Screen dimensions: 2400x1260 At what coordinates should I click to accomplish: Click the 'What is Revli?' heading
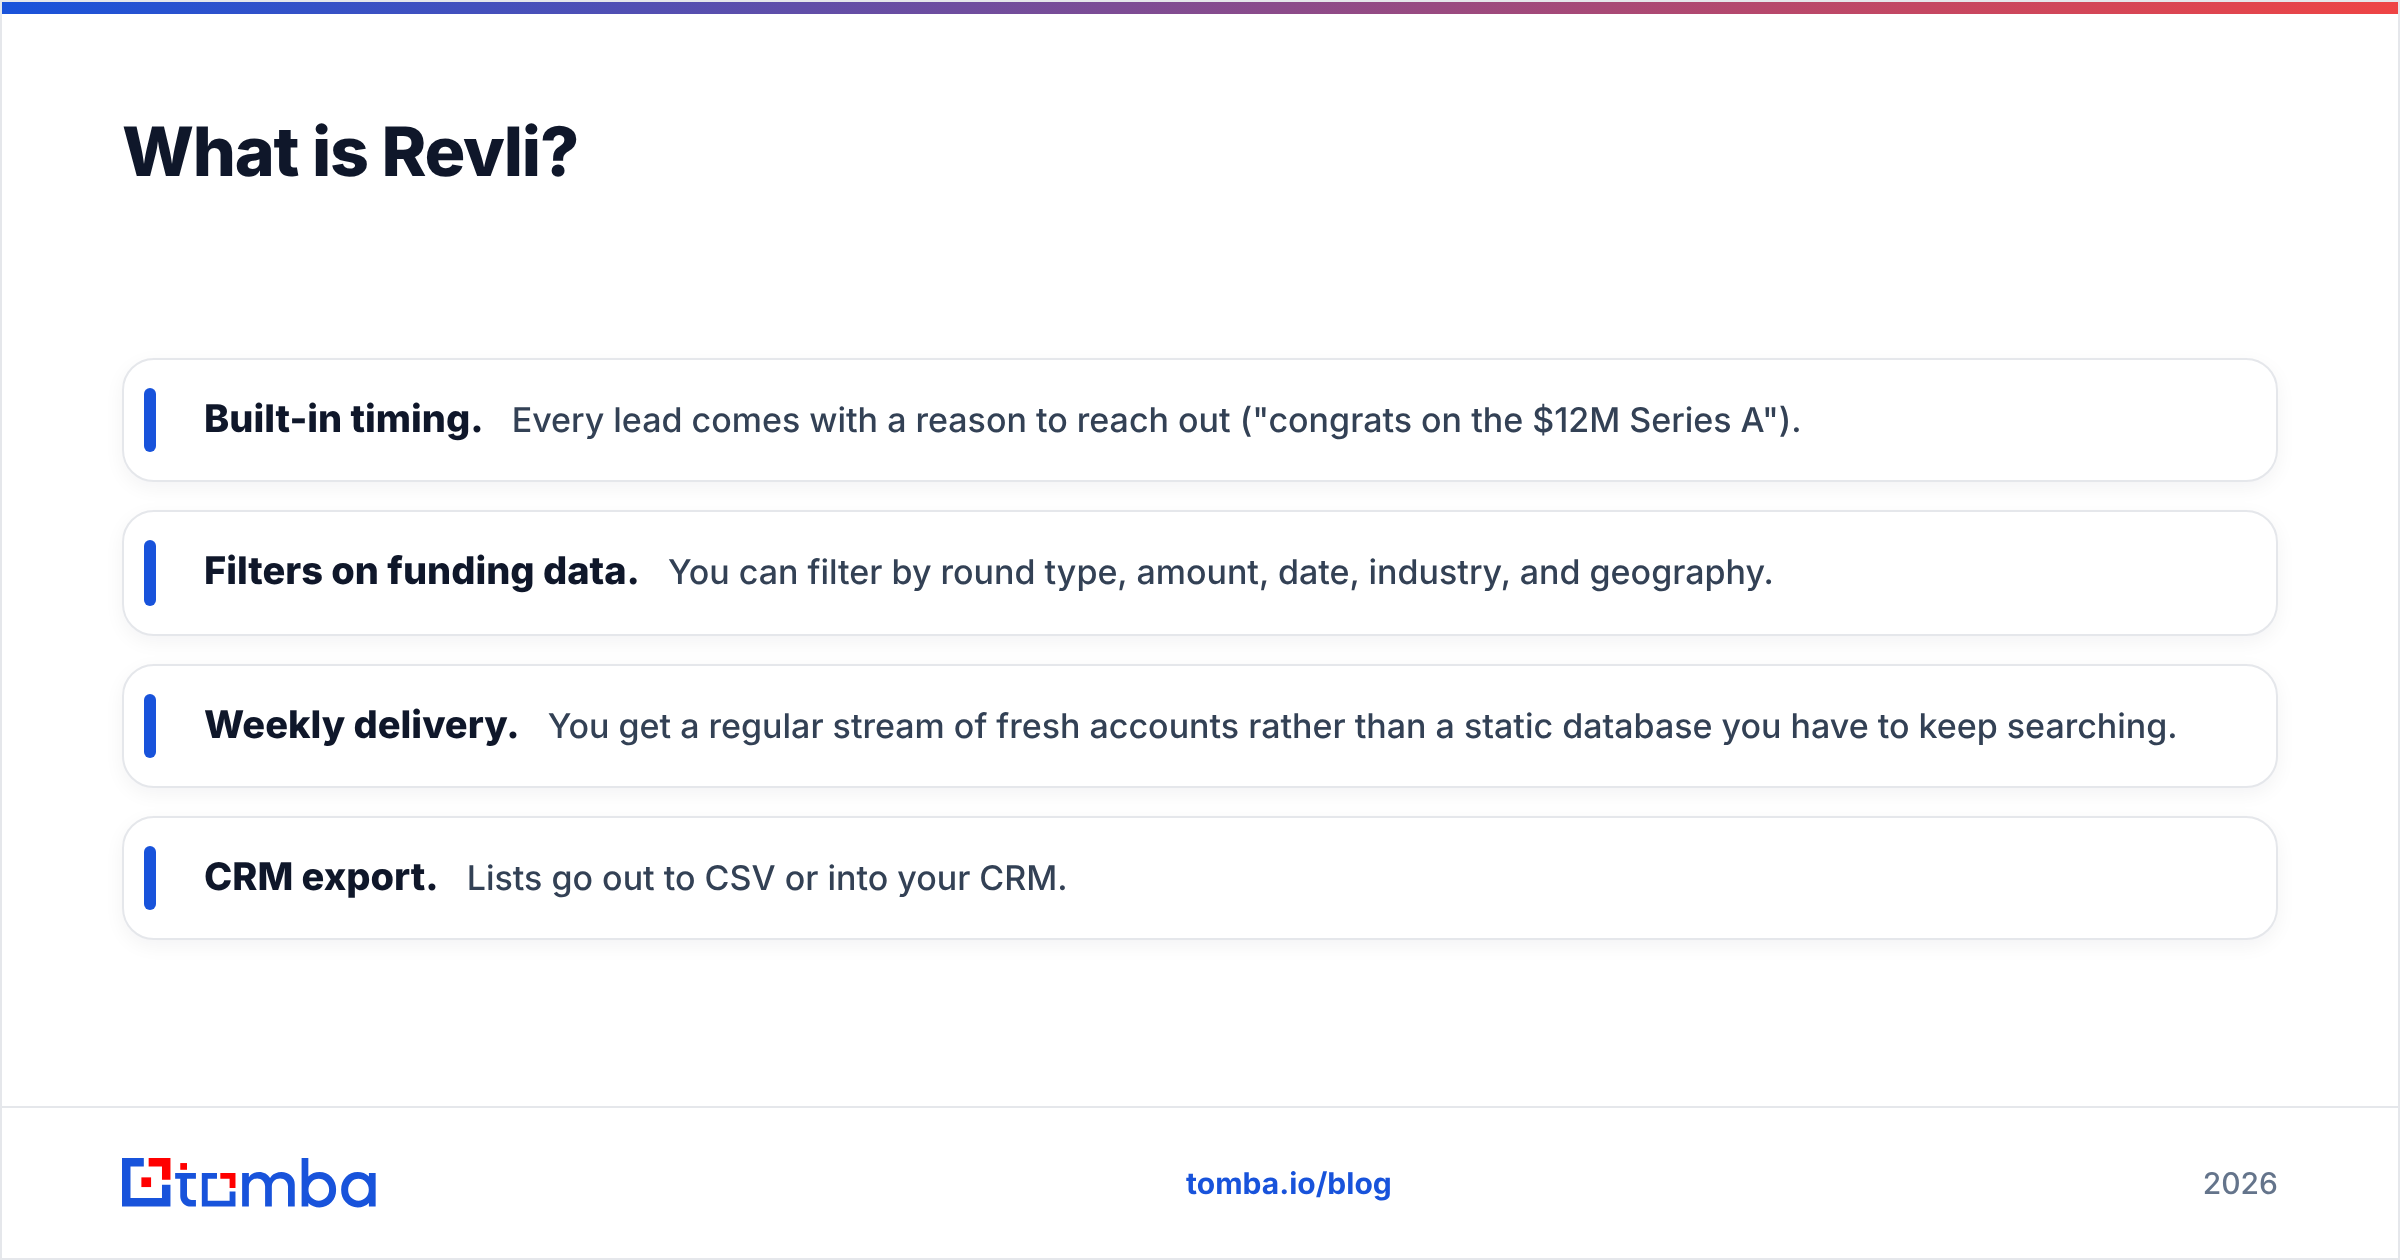(x=350, y=152)
